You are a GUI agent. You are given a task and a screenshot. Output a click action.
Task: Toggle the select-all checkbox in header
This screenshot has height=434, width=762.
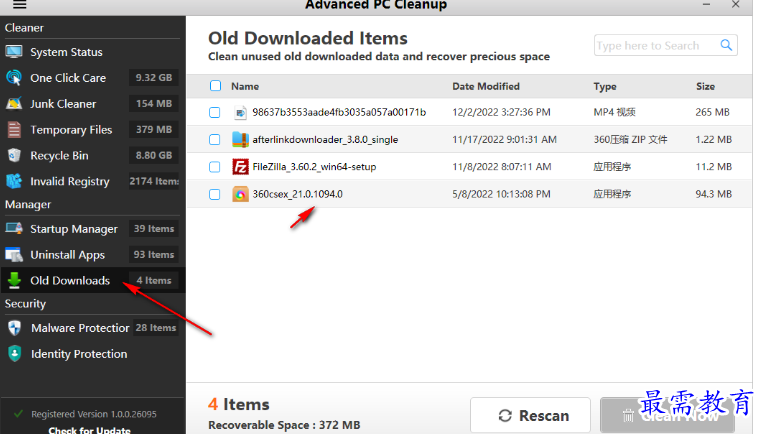215,86
